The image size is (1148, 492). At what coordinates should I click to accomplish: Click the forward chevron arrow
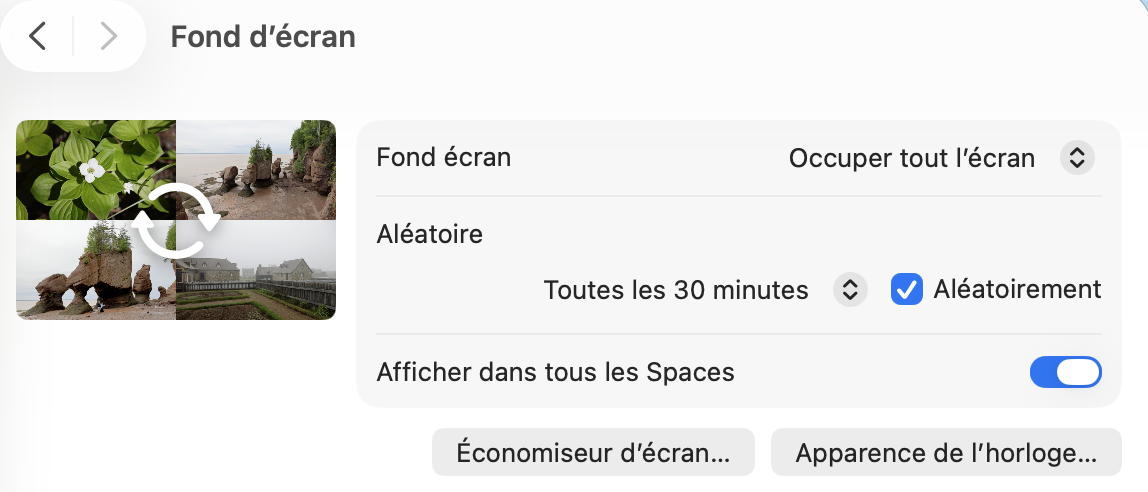tap(108, 37)
